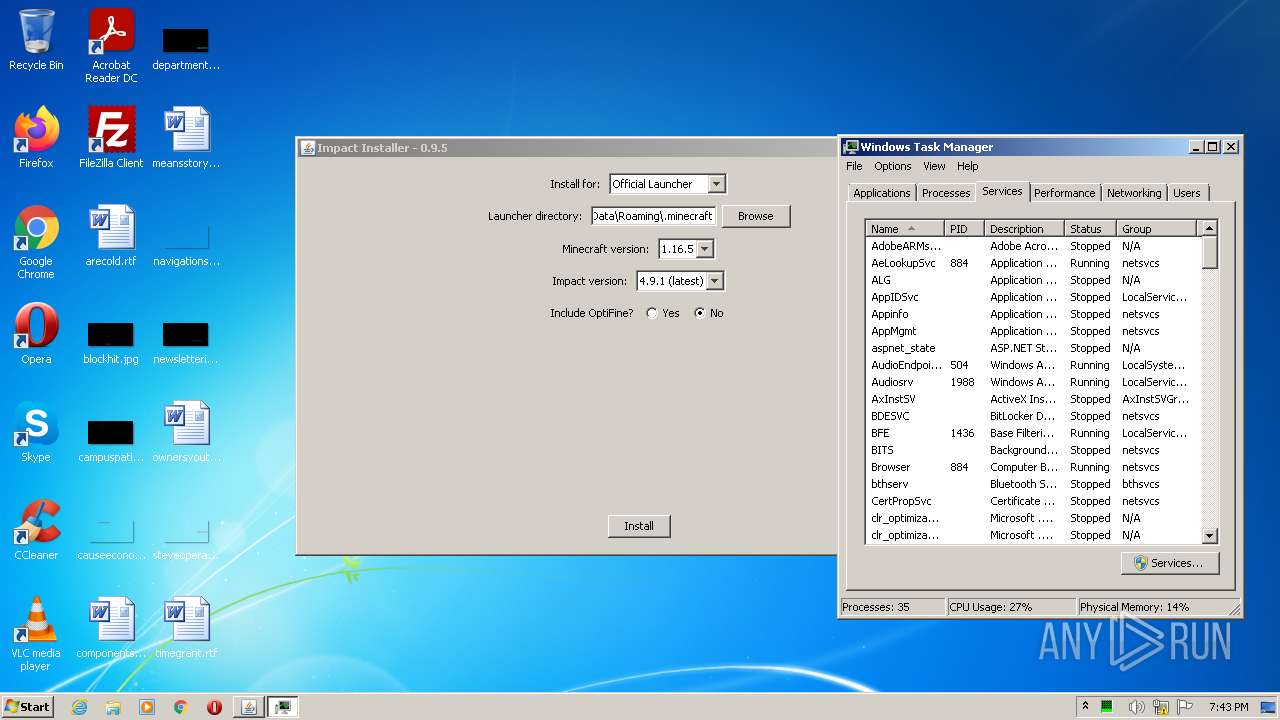Click volume speaker icon in system tray
The width and height of the screenshot is (1280, 720).
click(x=1136, y=707)
